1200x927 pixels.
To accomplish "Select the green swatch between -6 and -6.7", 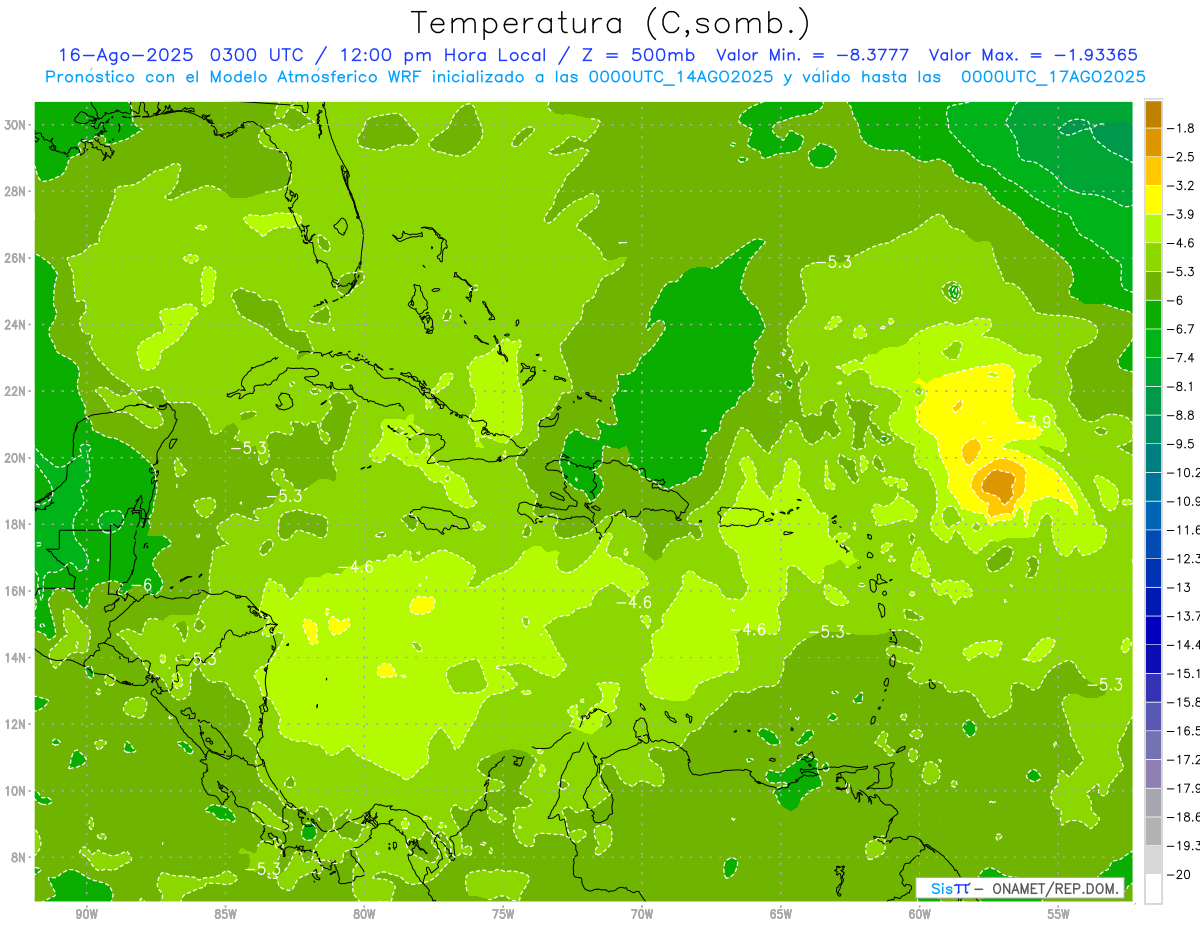I will [x=1153, y=314].
